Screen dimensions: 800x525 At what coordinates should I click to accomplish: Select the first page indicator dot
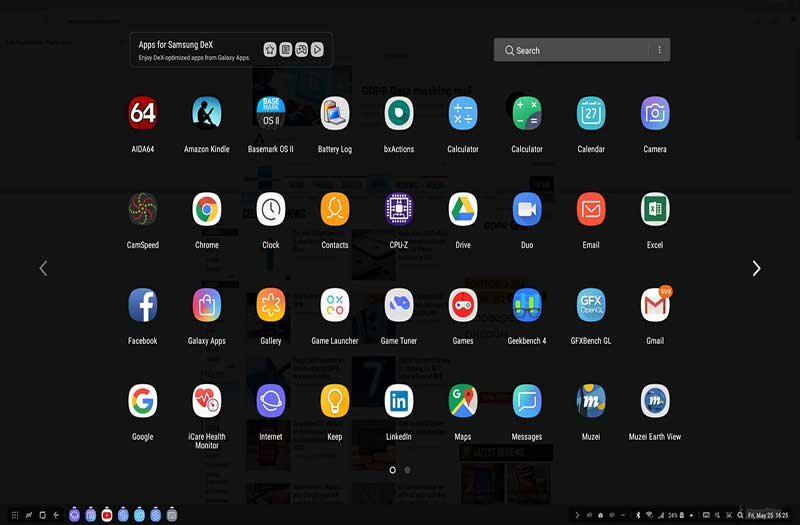[x=392, y=470]
